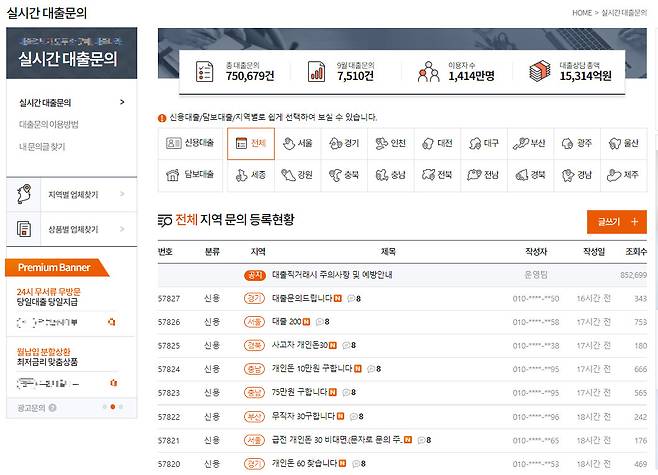The width and height of the screenshot is (658, 475).
Task: Choose the 부산 region map icon
Action: tap(521, 144)
